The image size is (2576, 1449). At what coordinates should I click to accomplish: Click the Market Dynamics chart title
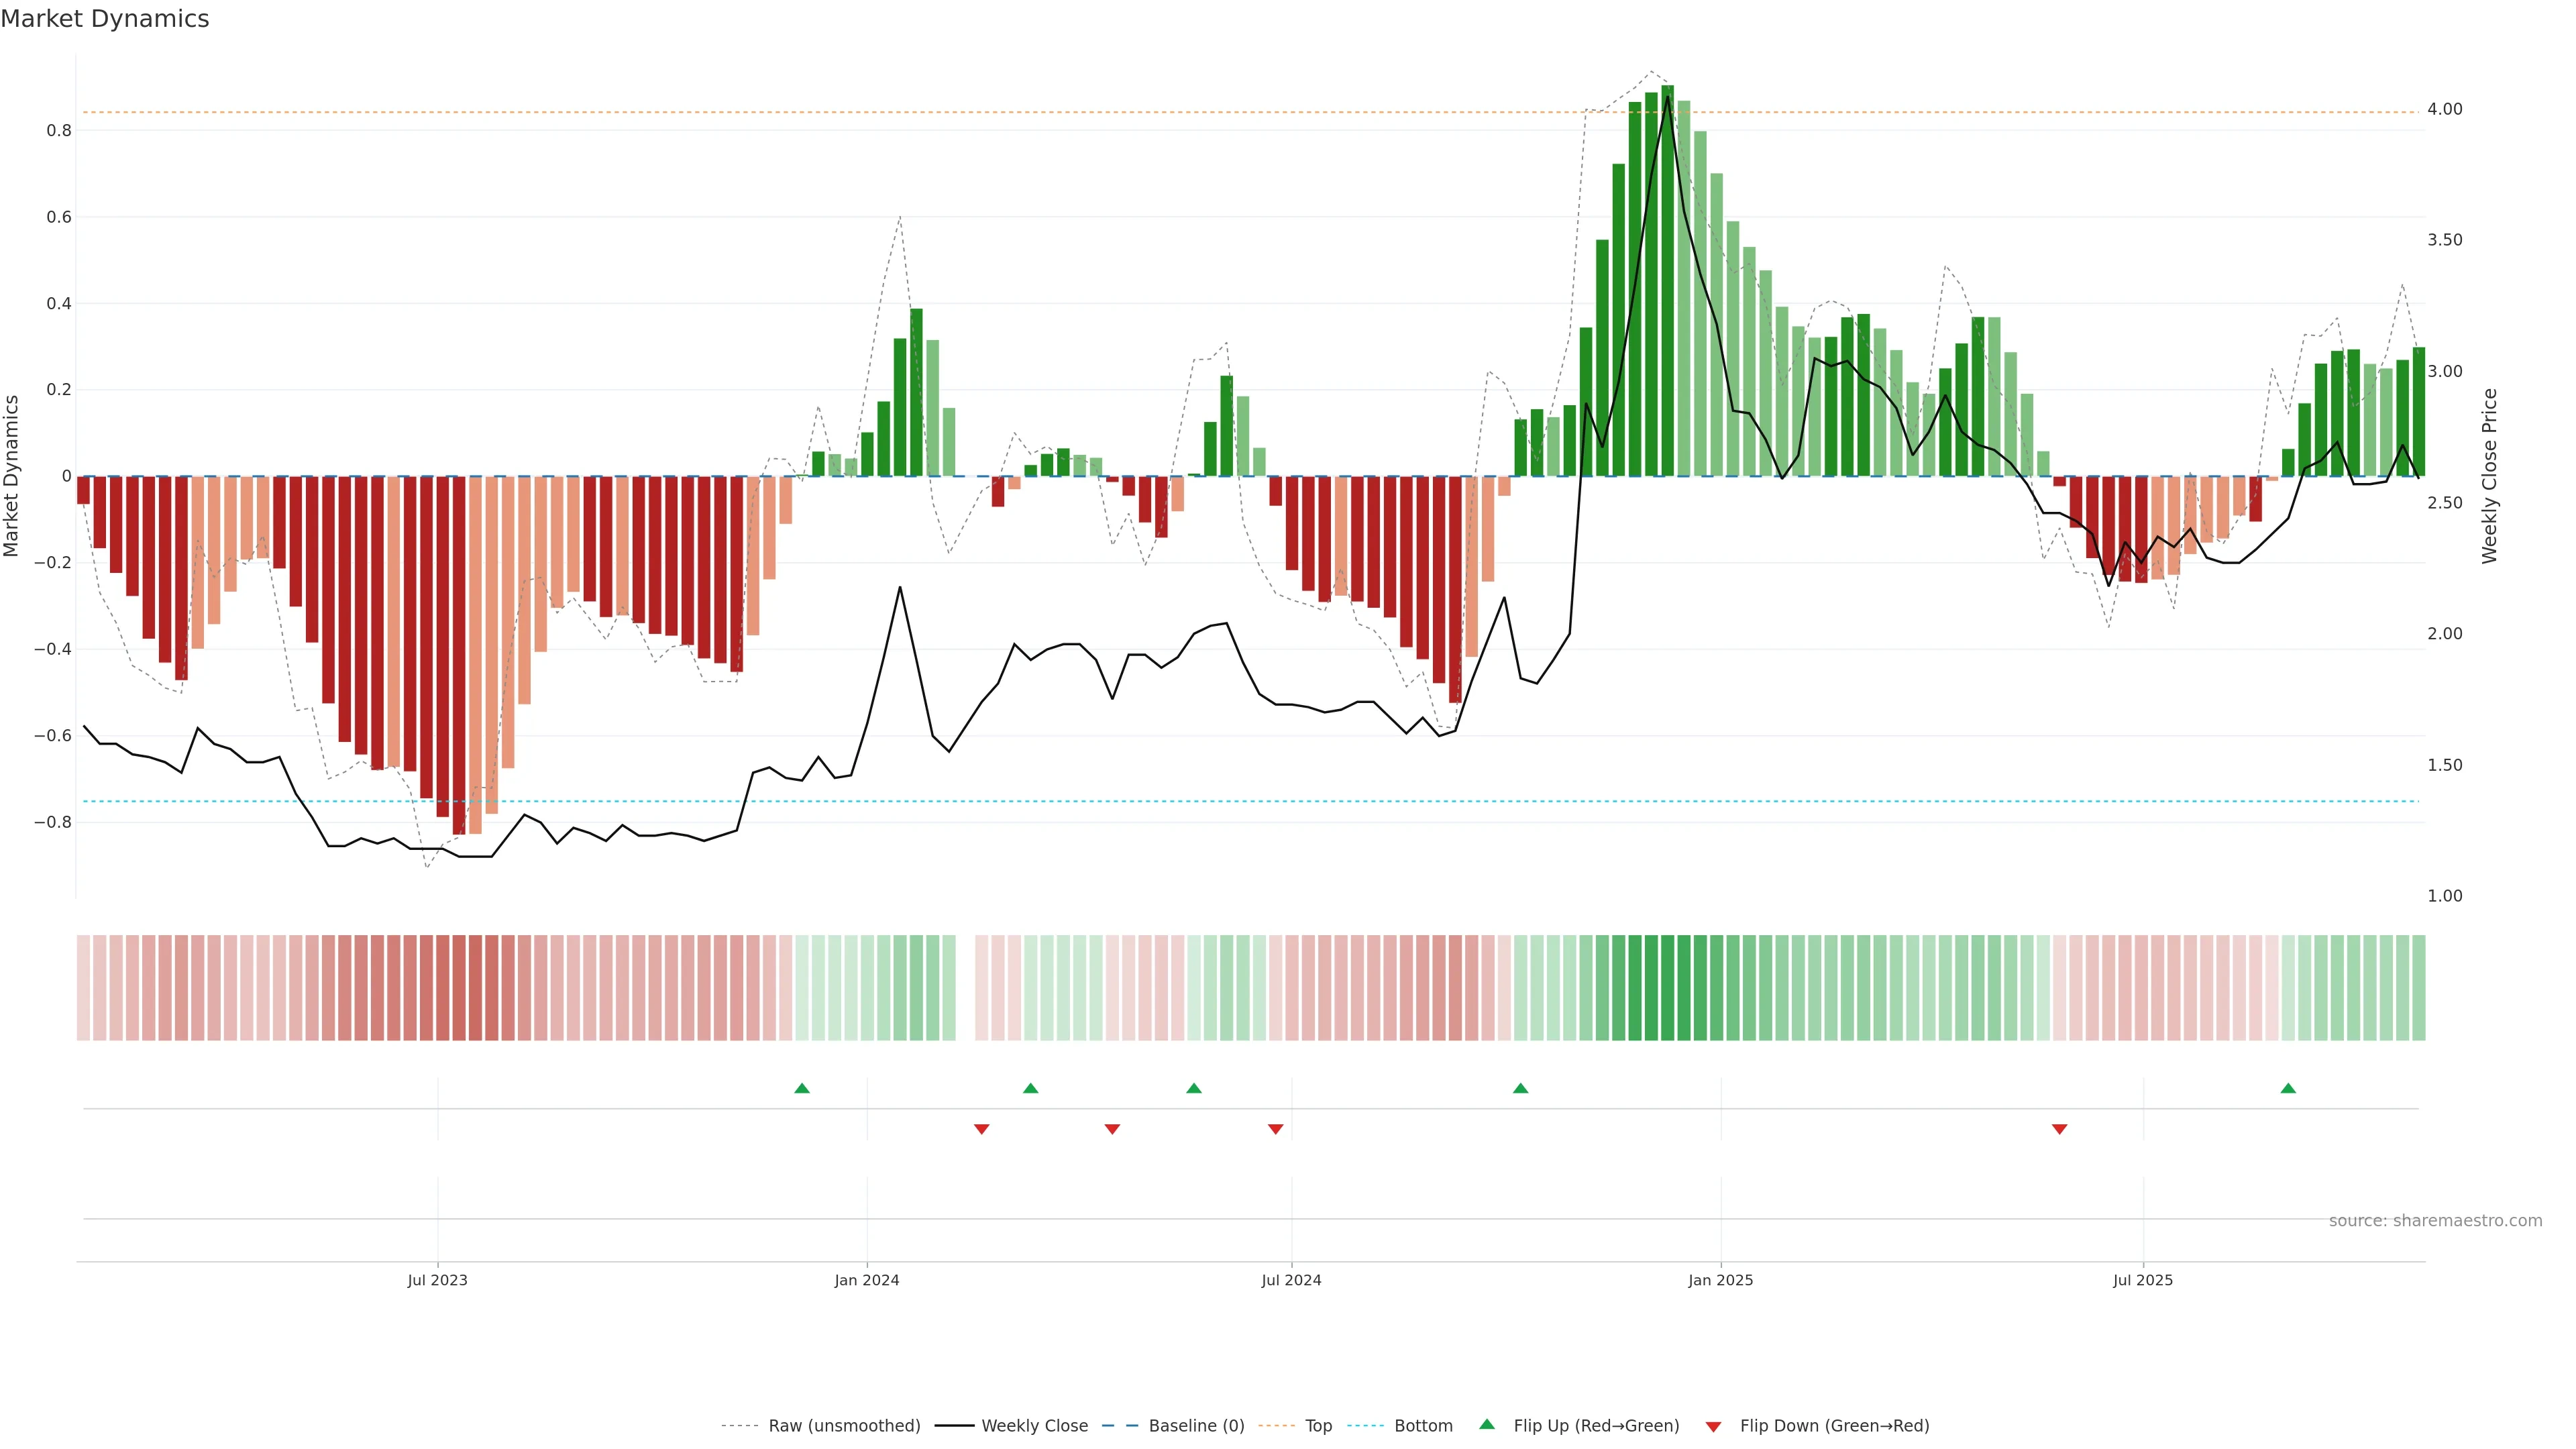click(105, 19)
